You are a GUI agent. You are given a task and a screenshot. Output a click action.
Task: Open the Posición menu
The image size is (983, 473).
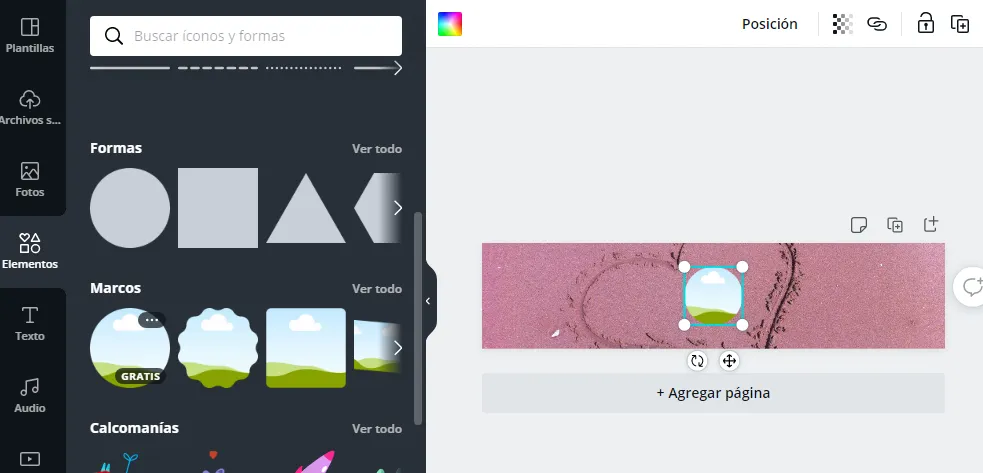point(769,24)
